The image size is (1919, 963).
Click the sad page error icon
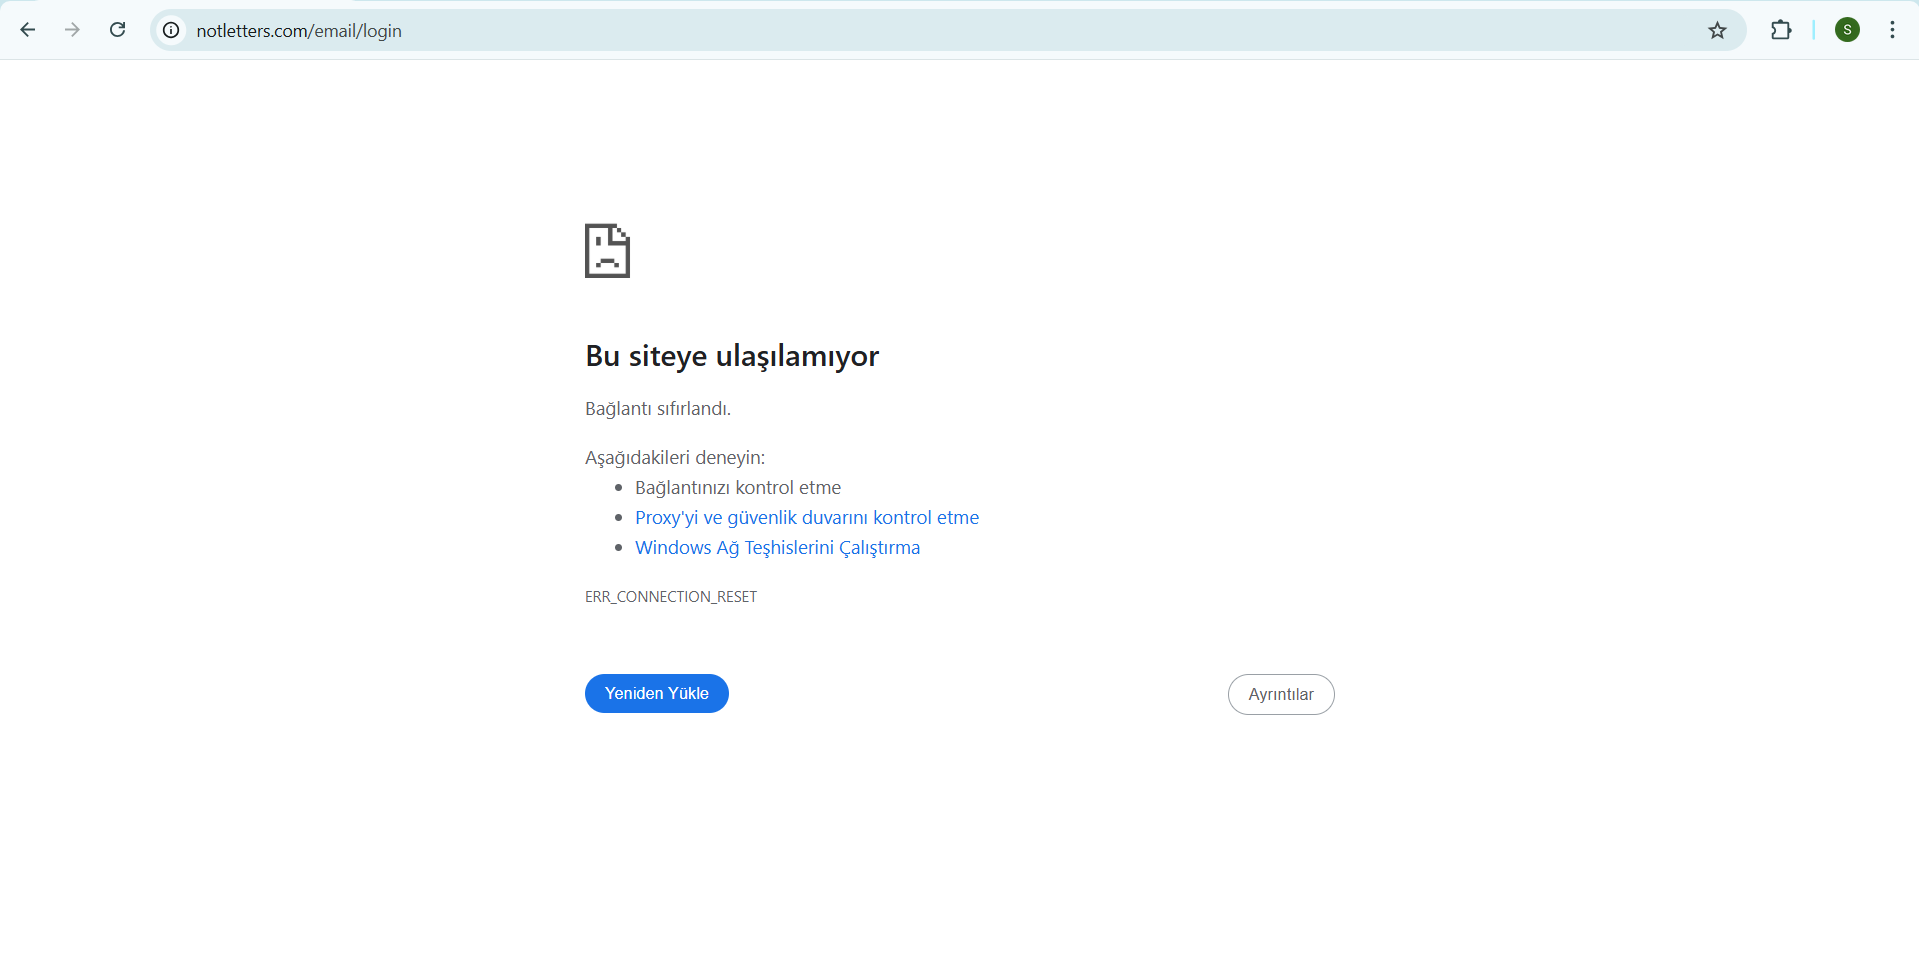[x=607, y=251]
